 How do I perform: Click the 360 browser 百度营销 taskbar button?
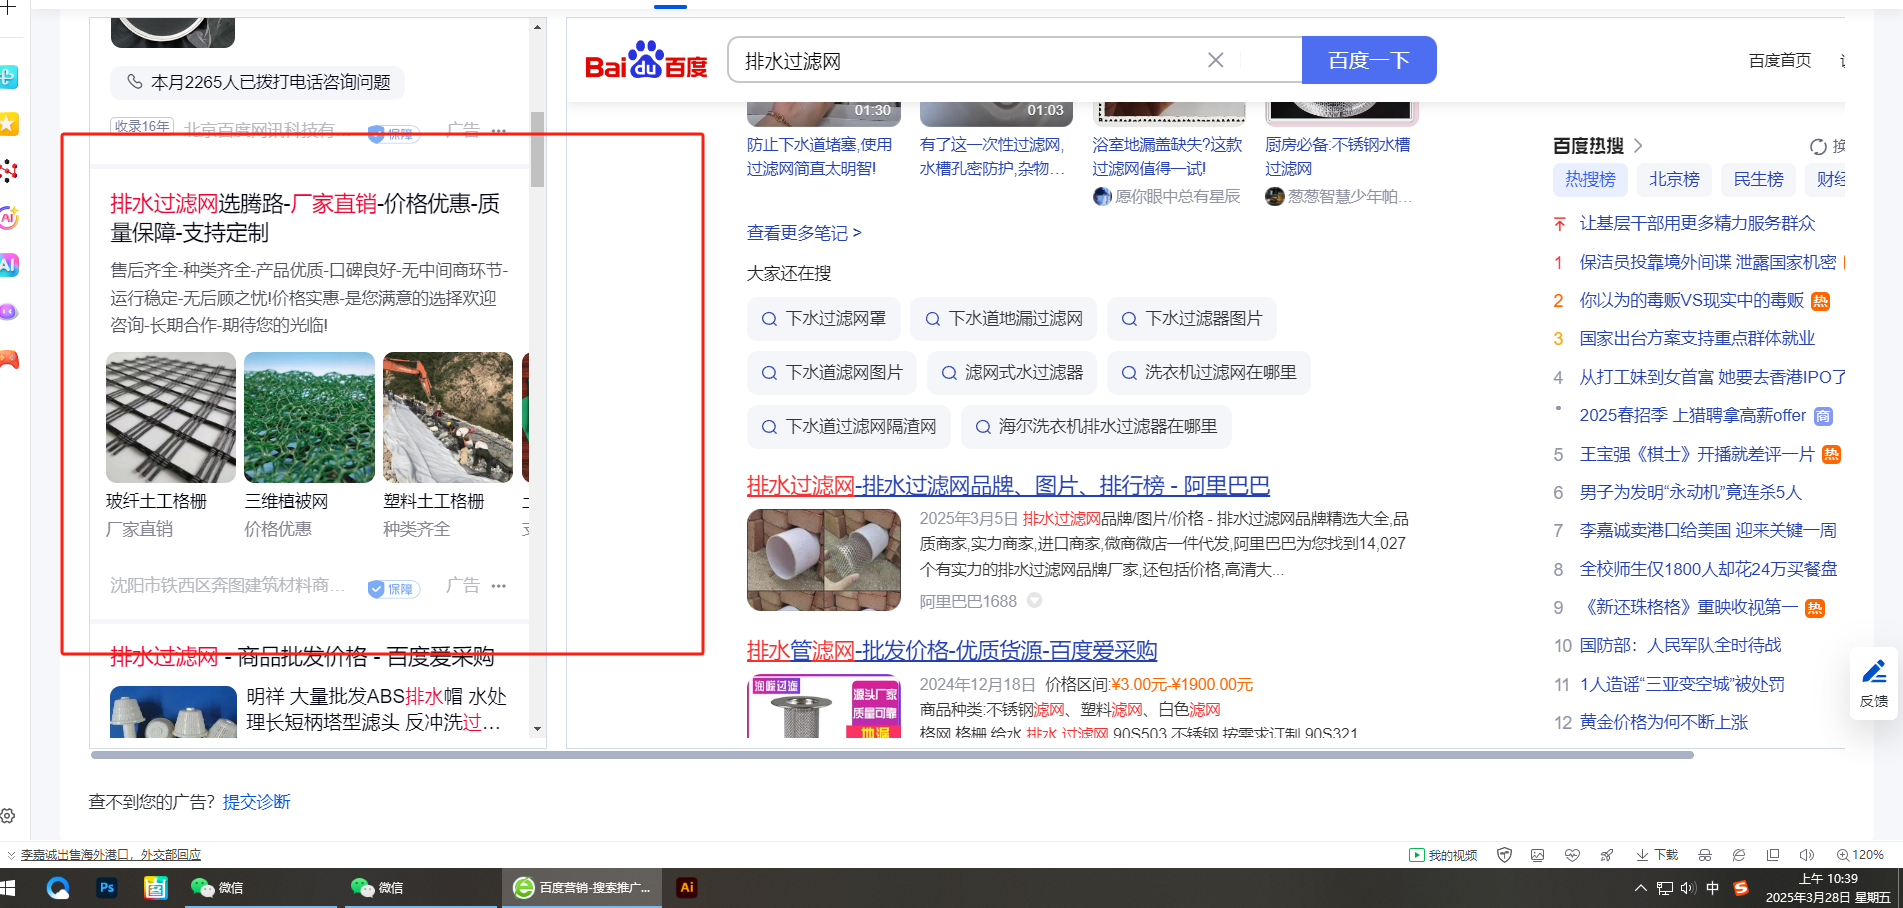[x=582, y=888]
